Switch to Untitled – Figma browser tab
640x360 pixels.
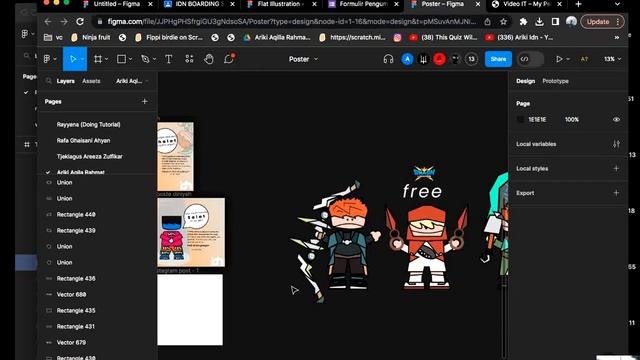click(x=118, y=4)
